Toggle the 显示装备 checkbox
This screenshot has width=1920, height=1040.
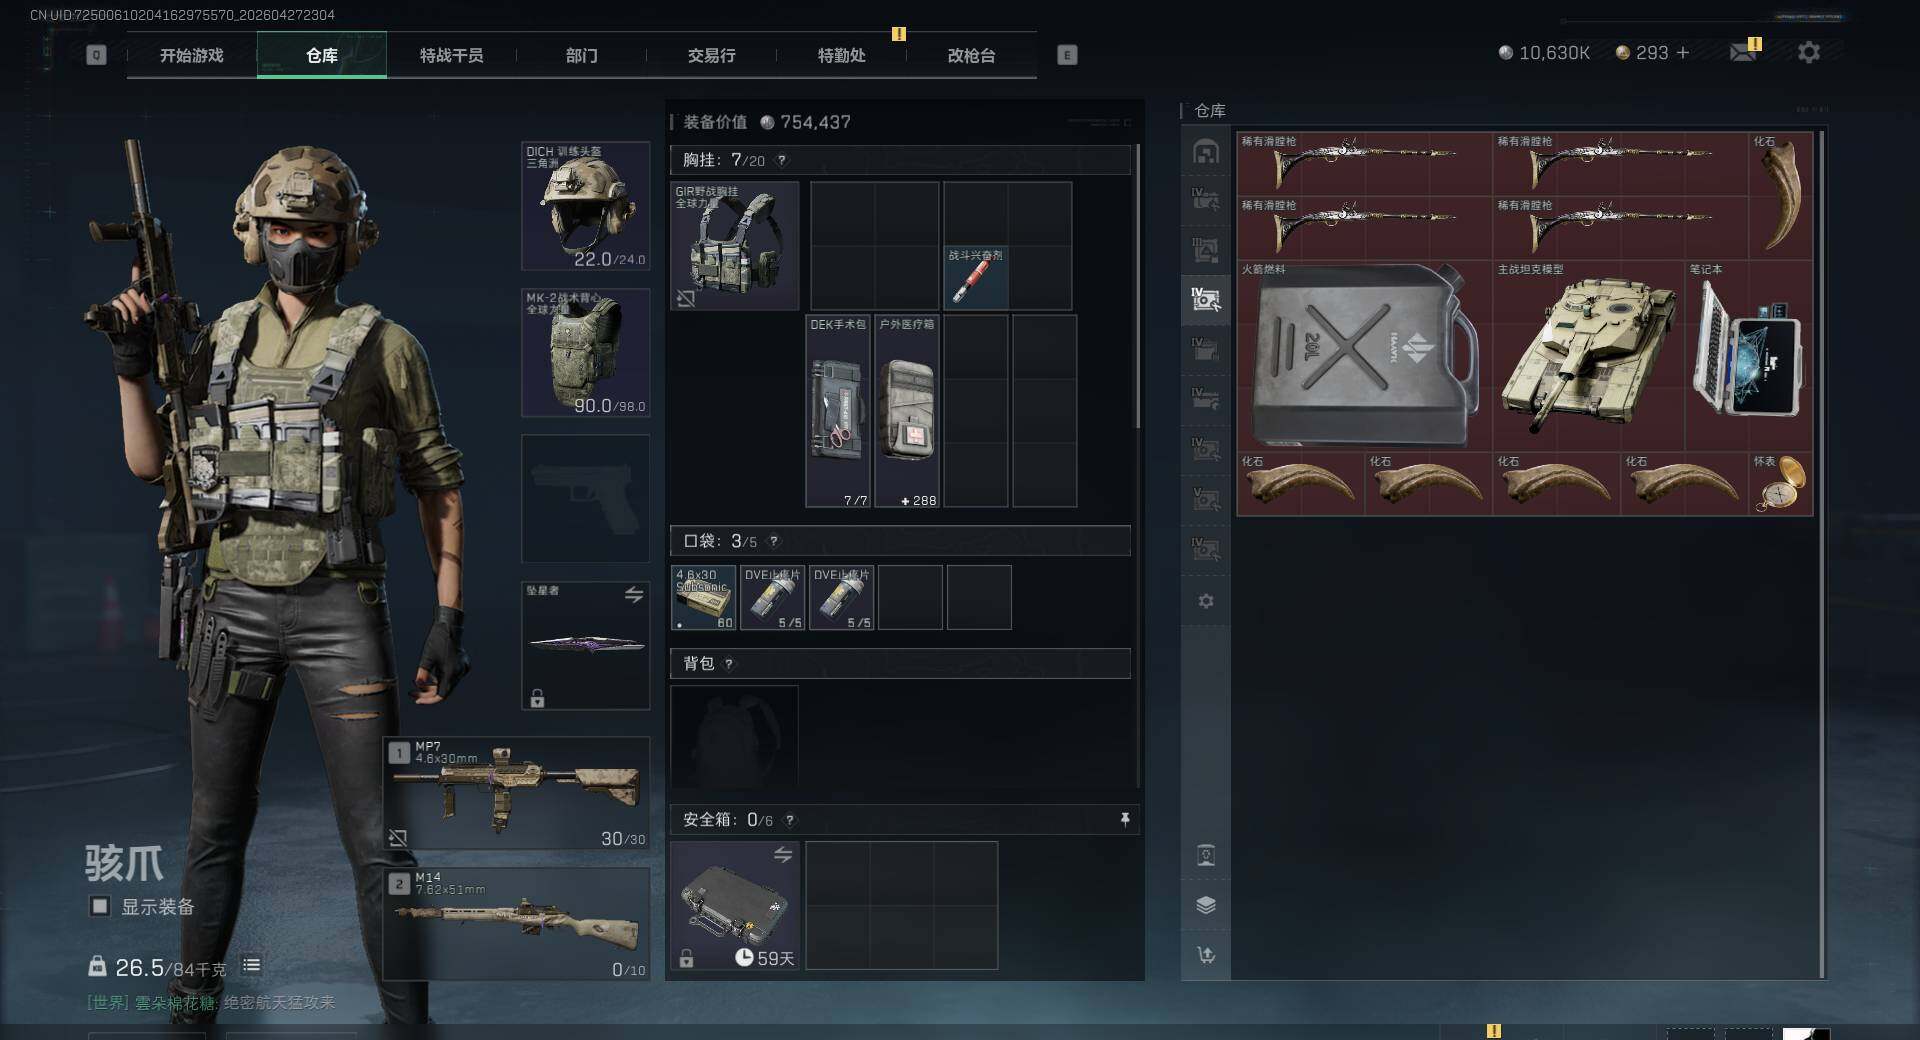coord(100,906)
